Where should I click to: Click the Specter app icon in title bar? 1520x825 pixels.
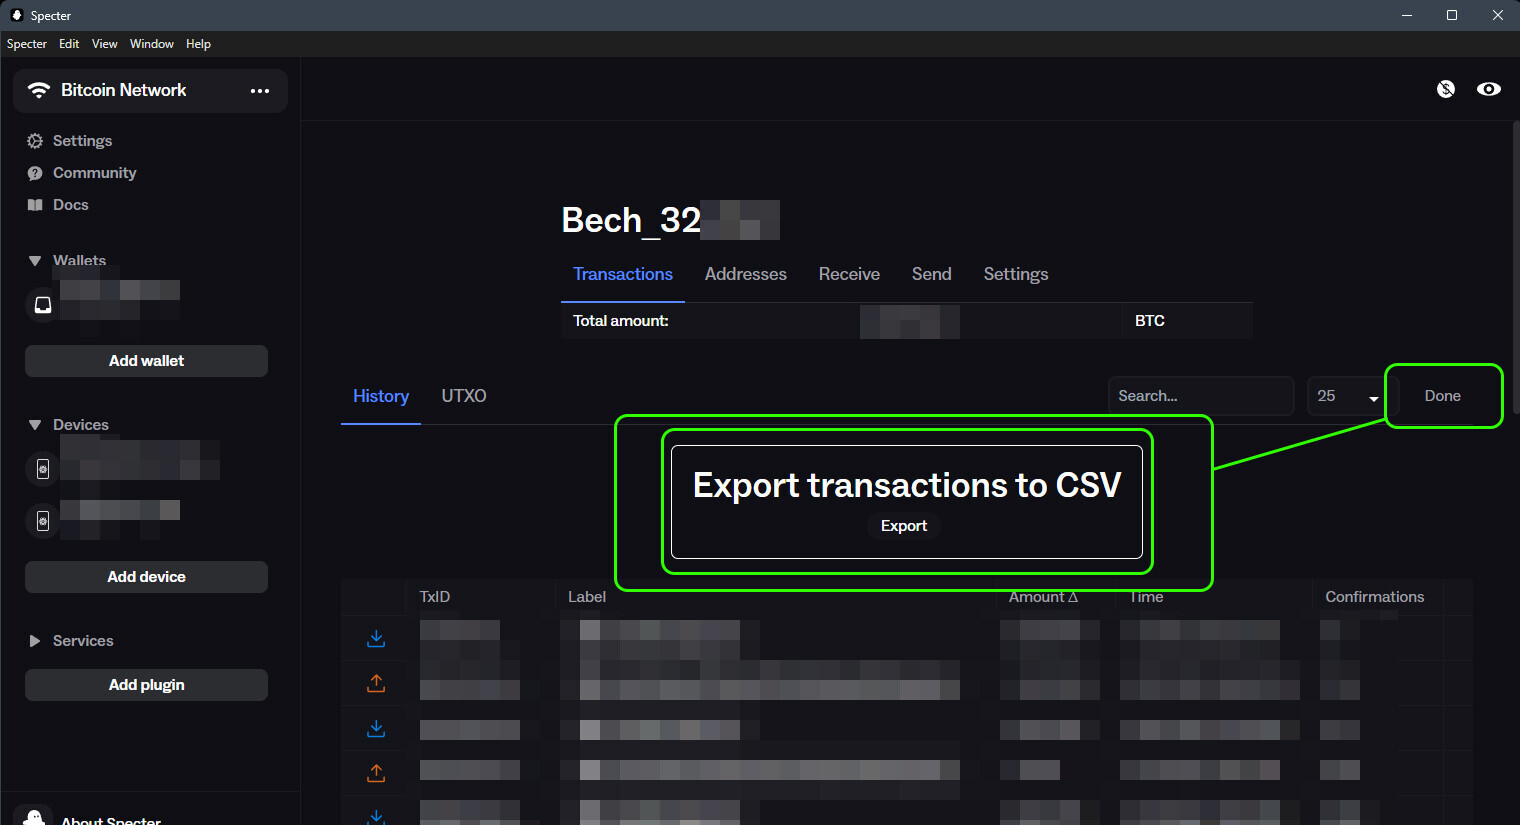point(16,15)
